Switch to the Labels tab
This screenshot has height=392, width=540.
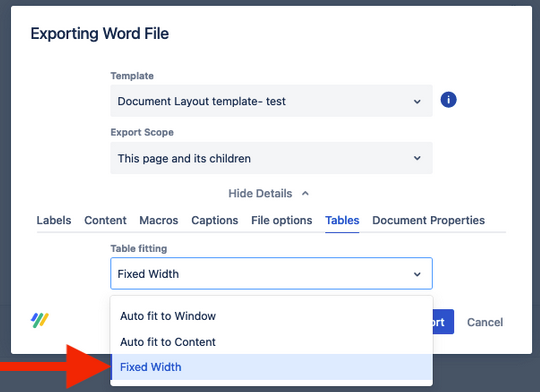click(x=54, y=220)
